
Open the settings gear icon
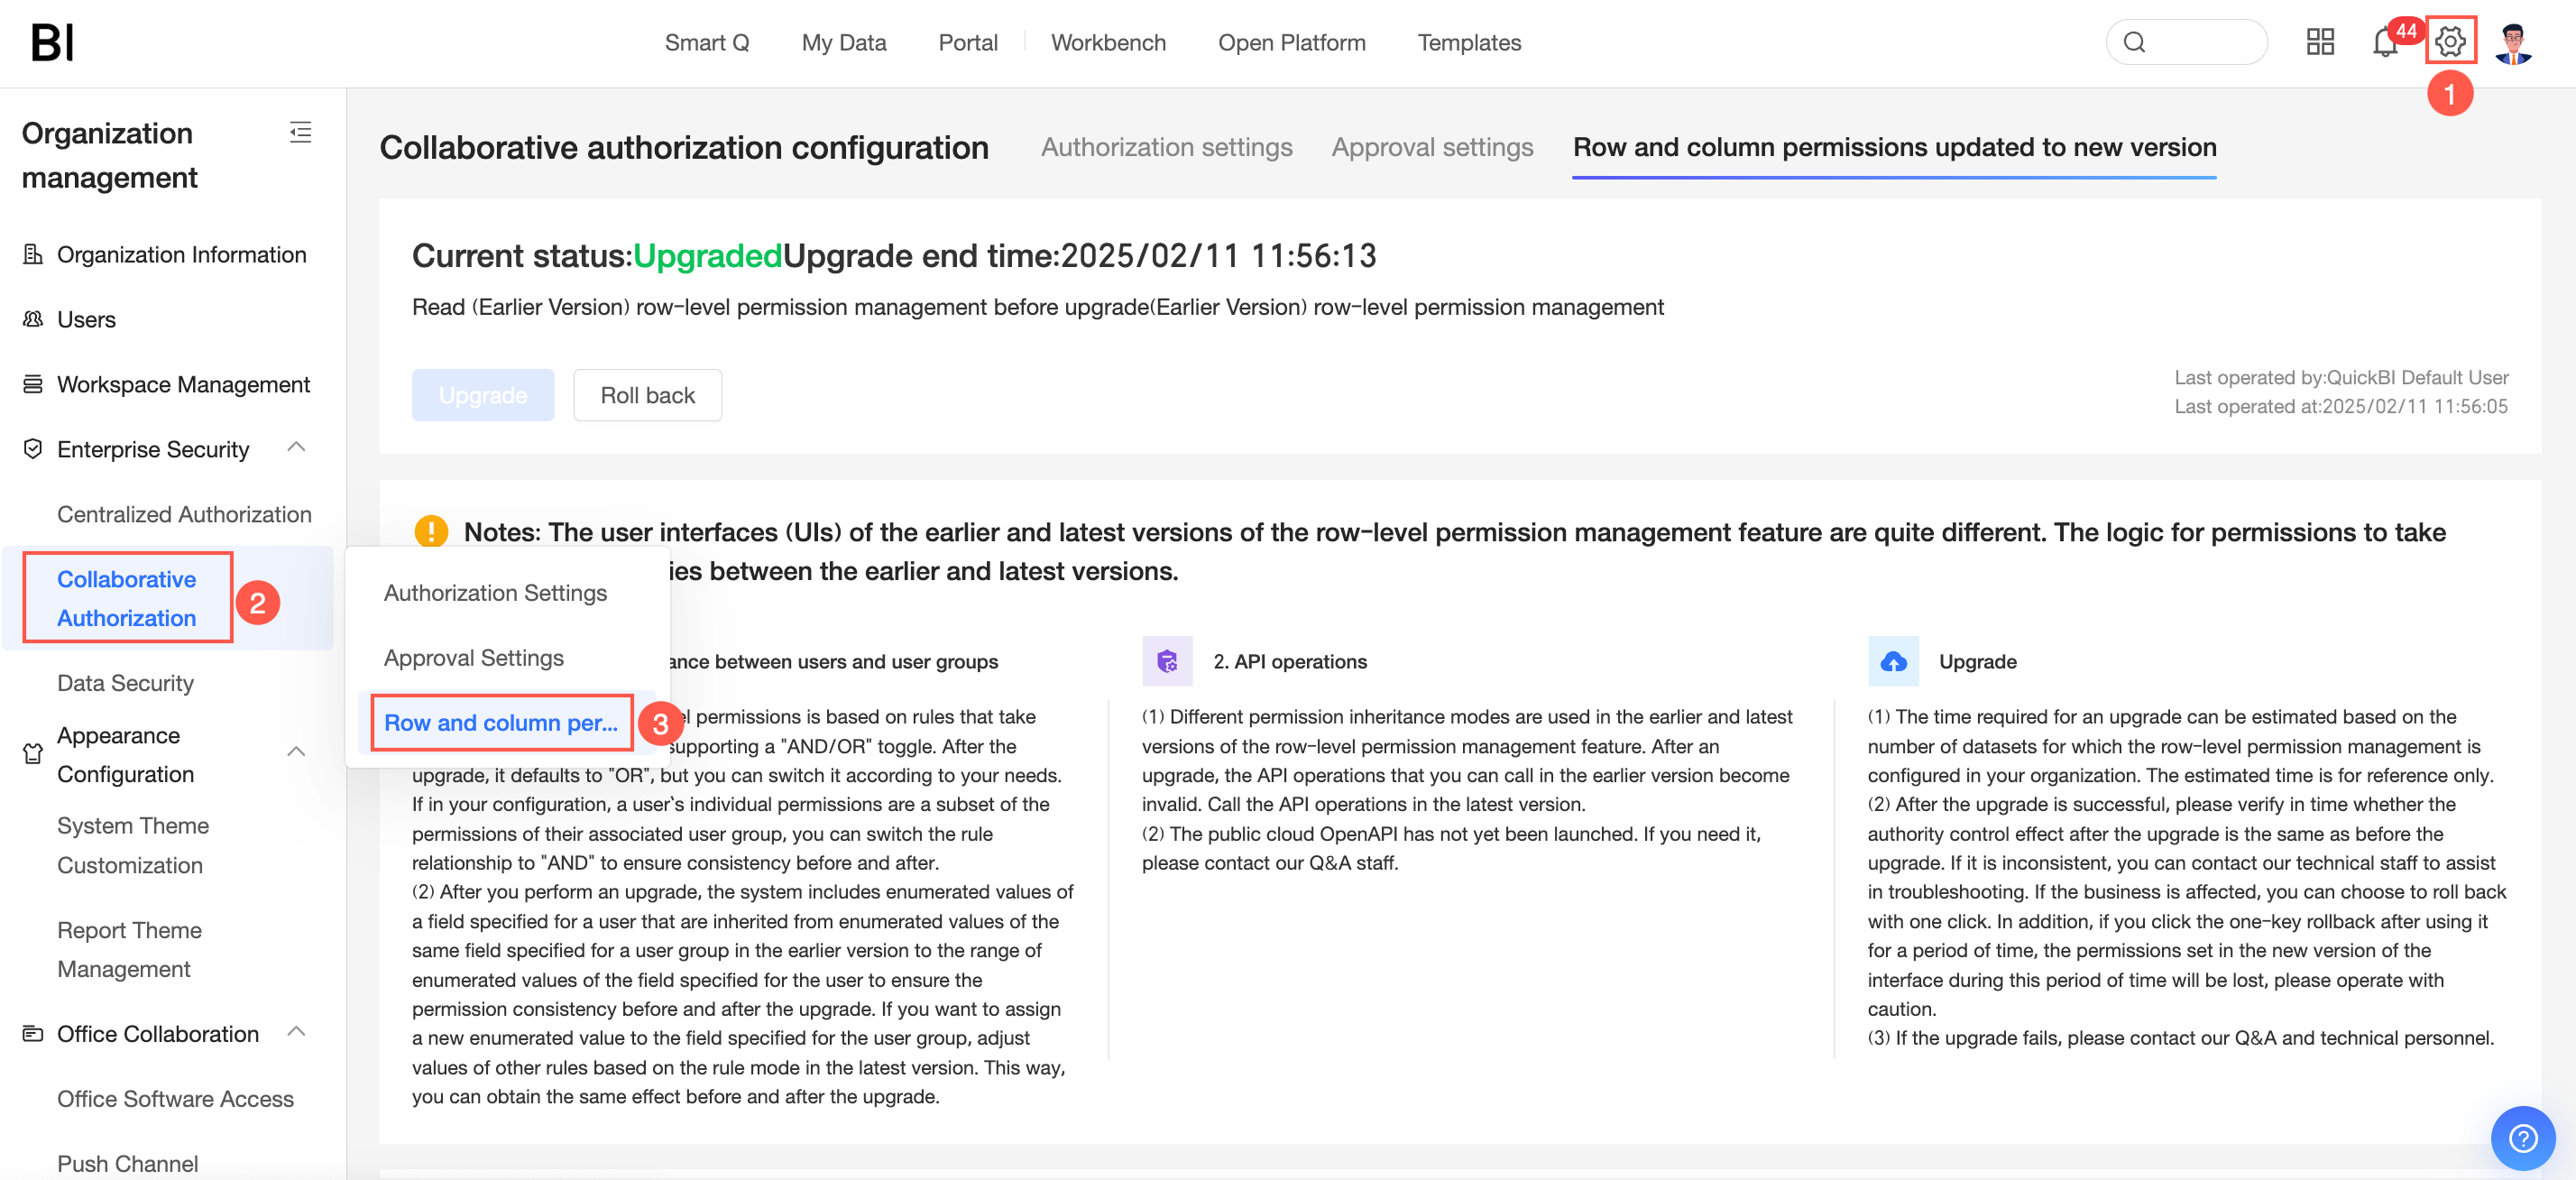[2449, 42]
